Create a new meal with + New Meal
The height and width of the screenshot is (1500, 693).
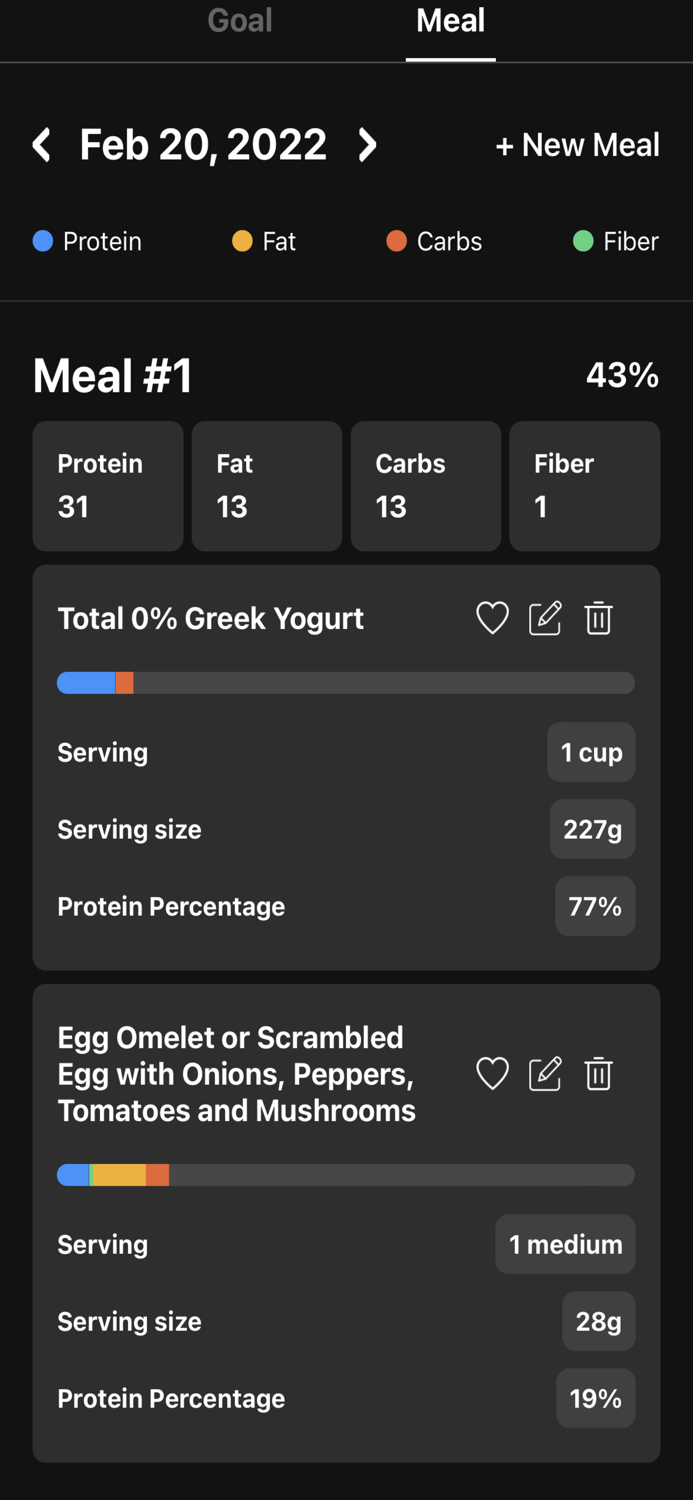click(x=577, y=144)
